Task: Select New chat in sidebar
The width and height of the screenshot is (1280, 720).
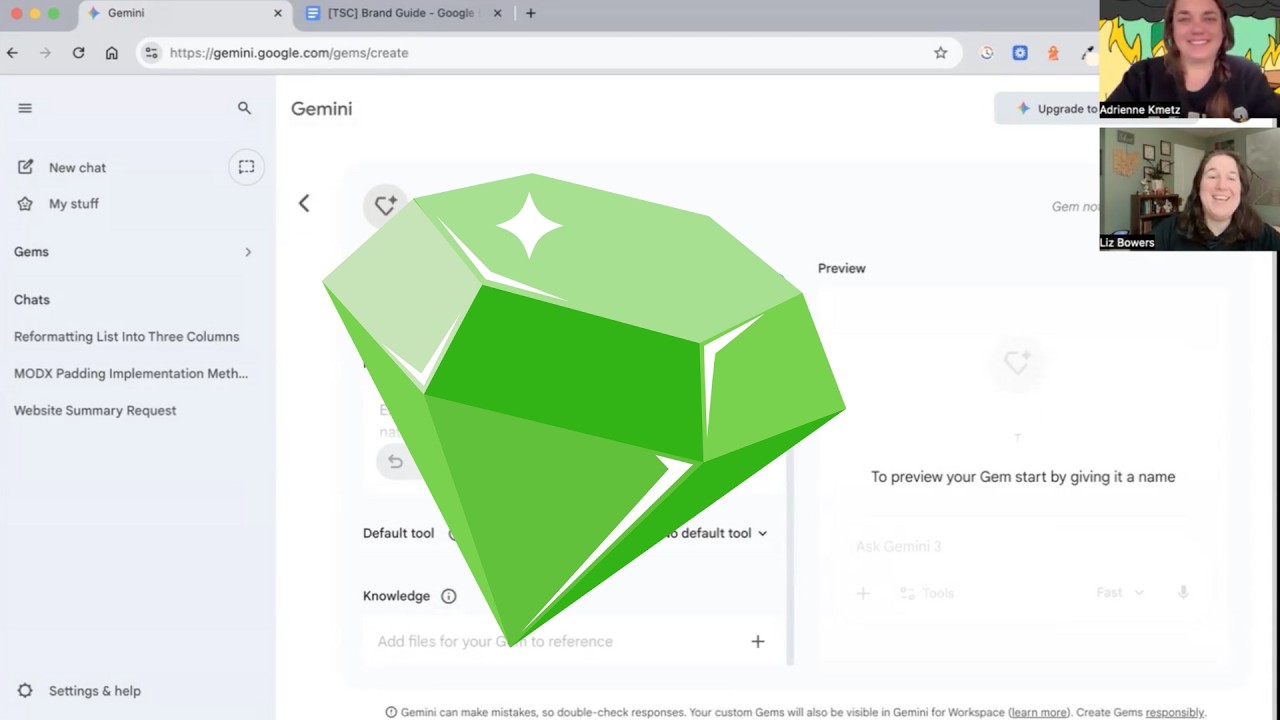Action: [x=77, y=167]
